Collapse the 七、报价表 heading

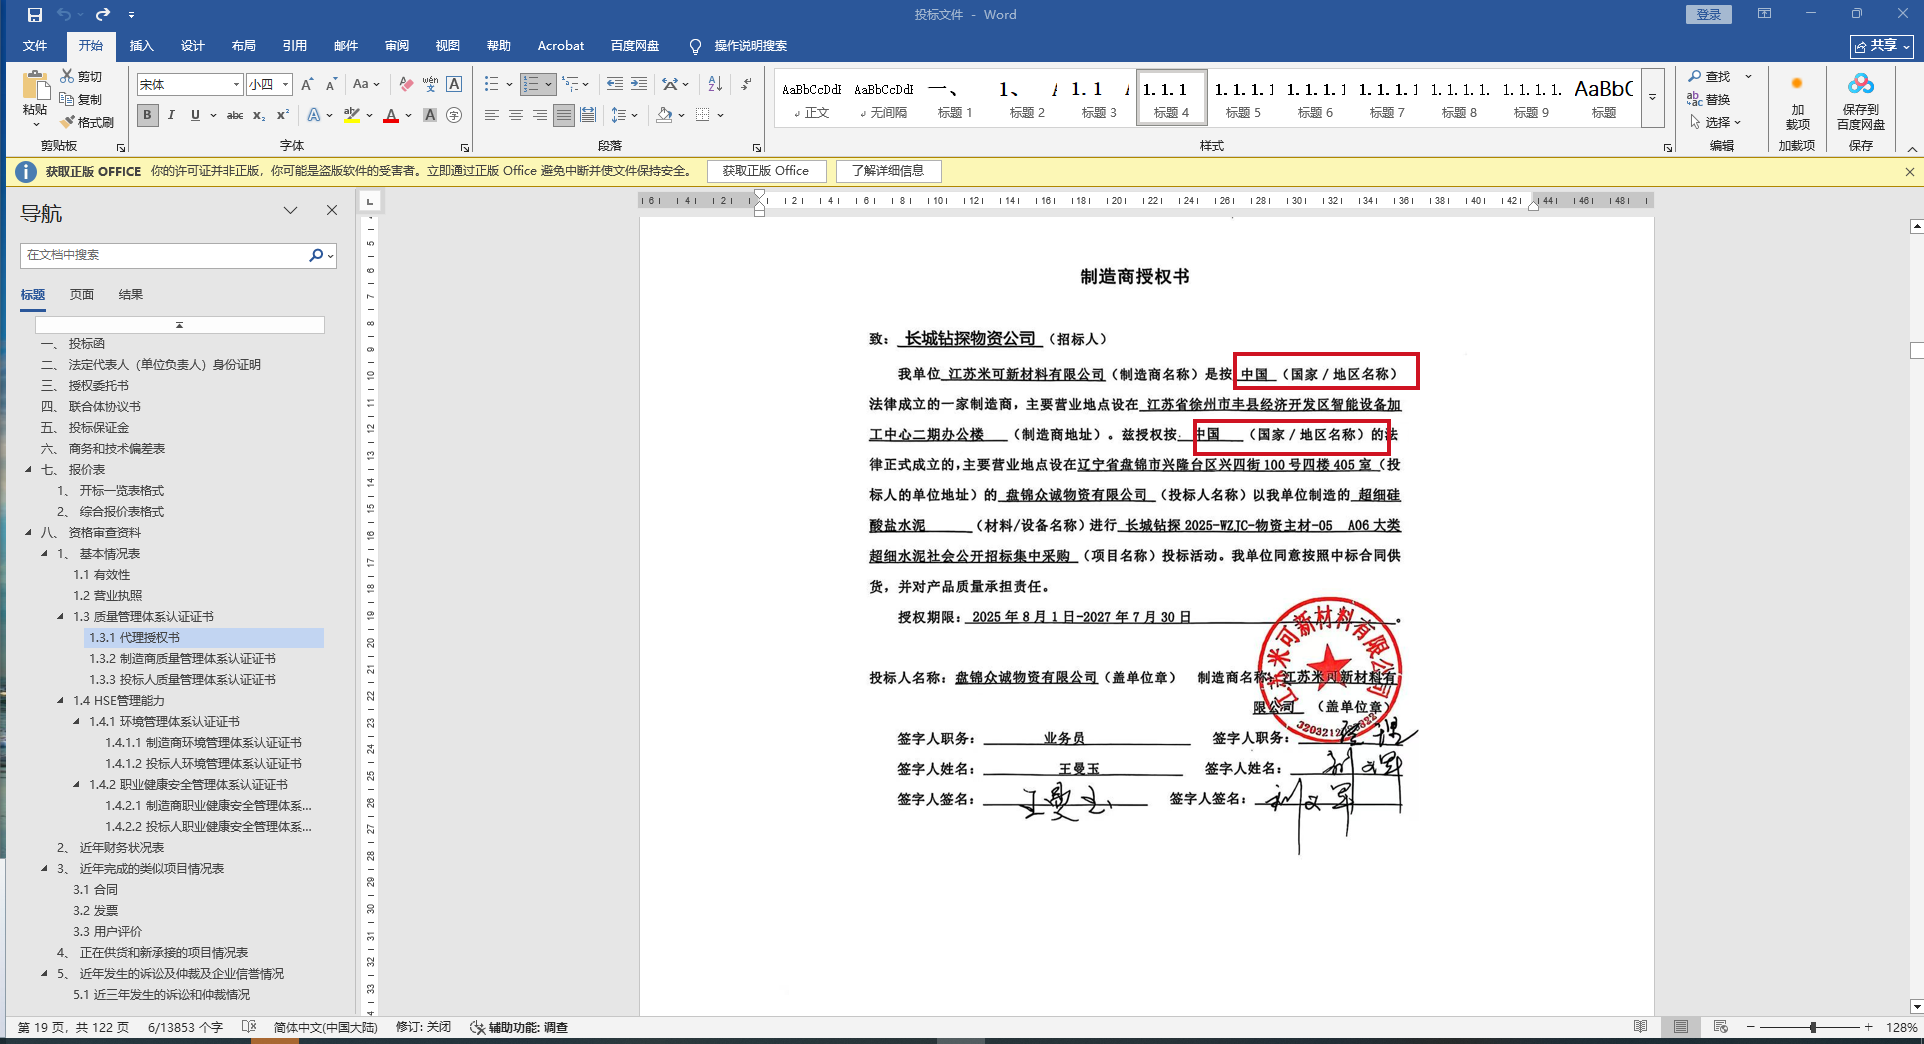[28, 470]
